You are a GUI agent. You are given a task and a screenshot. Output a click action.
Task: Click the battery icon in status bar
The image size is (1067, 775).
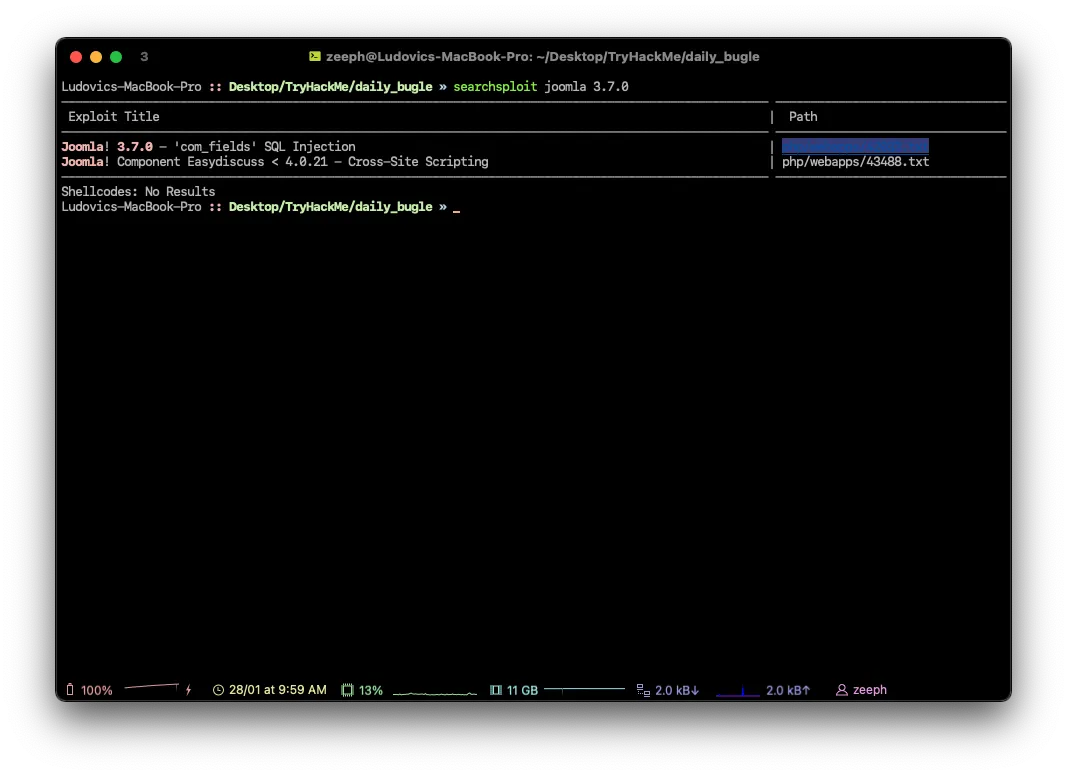click(70, 690)
